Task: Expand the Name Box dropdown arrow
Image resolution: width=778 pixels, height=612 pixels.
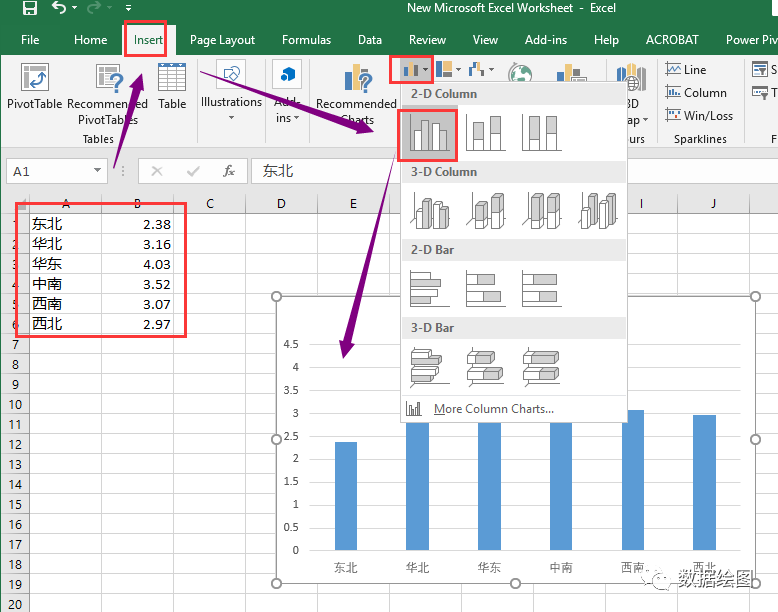Action: (98, 171)
